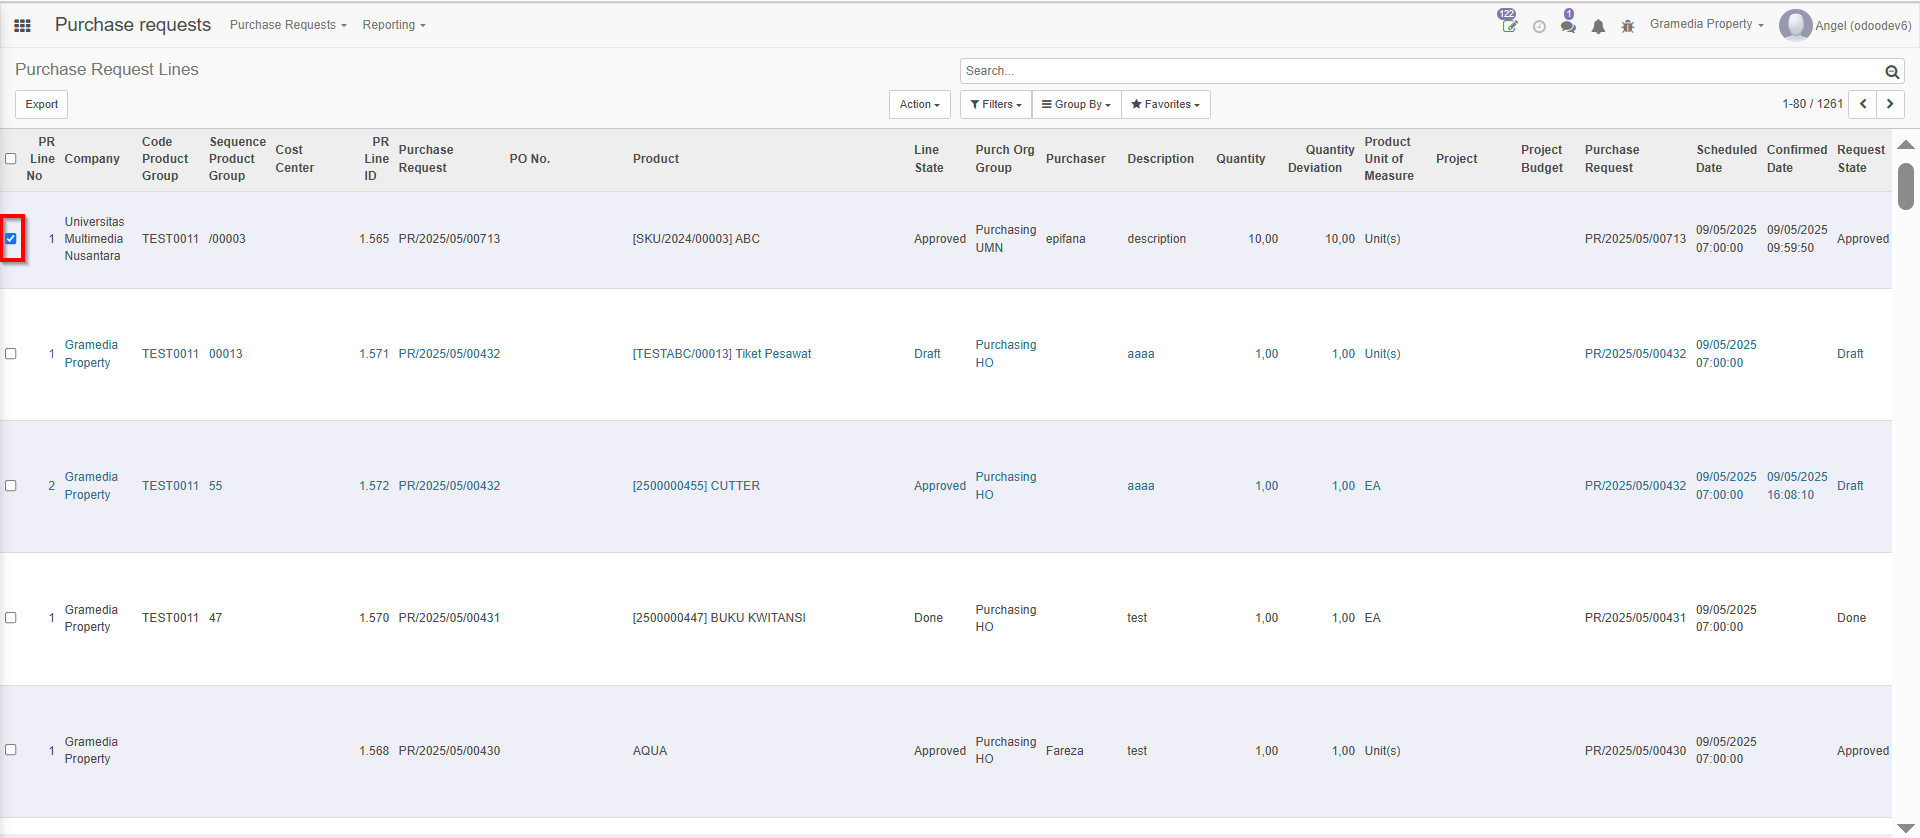Focus the Search input field
The height and width of the screenshot is (838, 1920).
pos(1421,71)
